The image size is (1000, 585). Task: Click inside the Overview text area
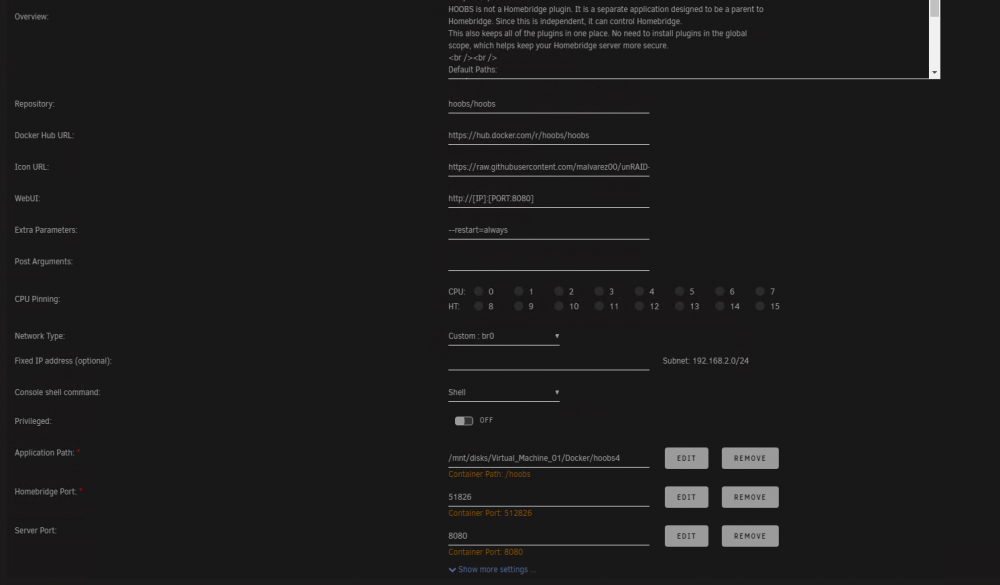[x=688, y=38]
